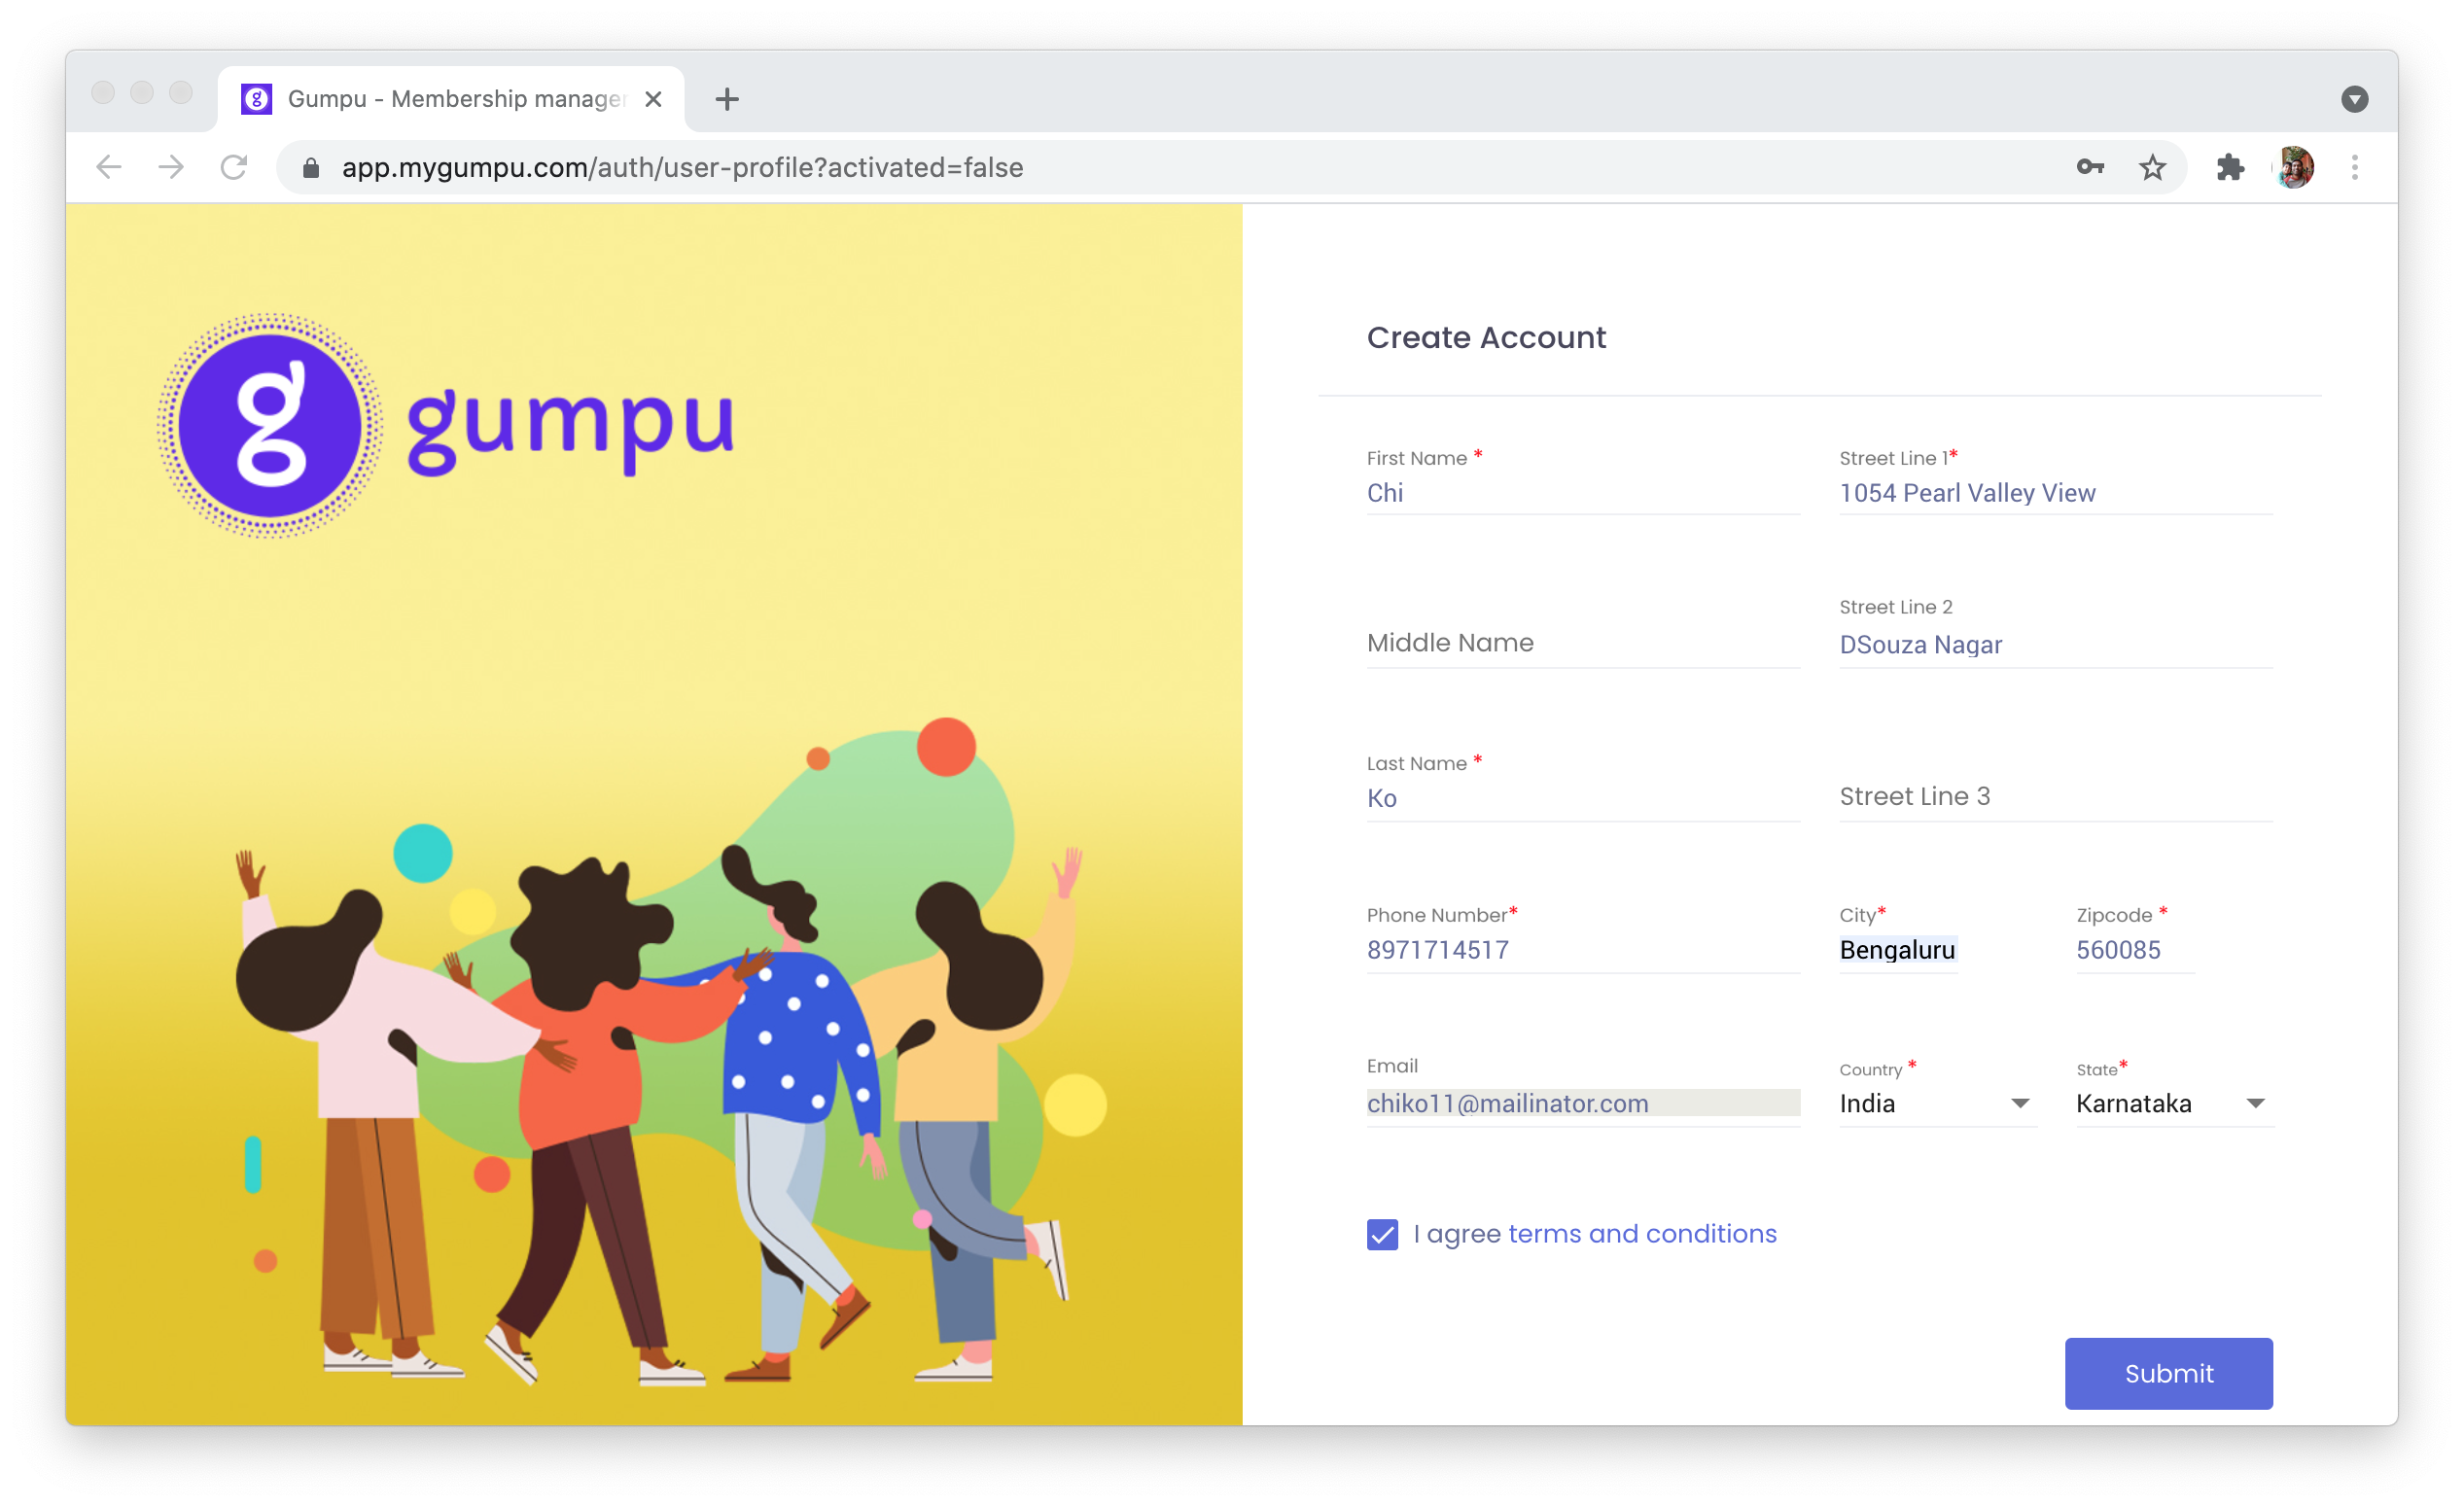Click the browser back arrow
The height and width of the screenshot is (1507, 2464).
109,167
